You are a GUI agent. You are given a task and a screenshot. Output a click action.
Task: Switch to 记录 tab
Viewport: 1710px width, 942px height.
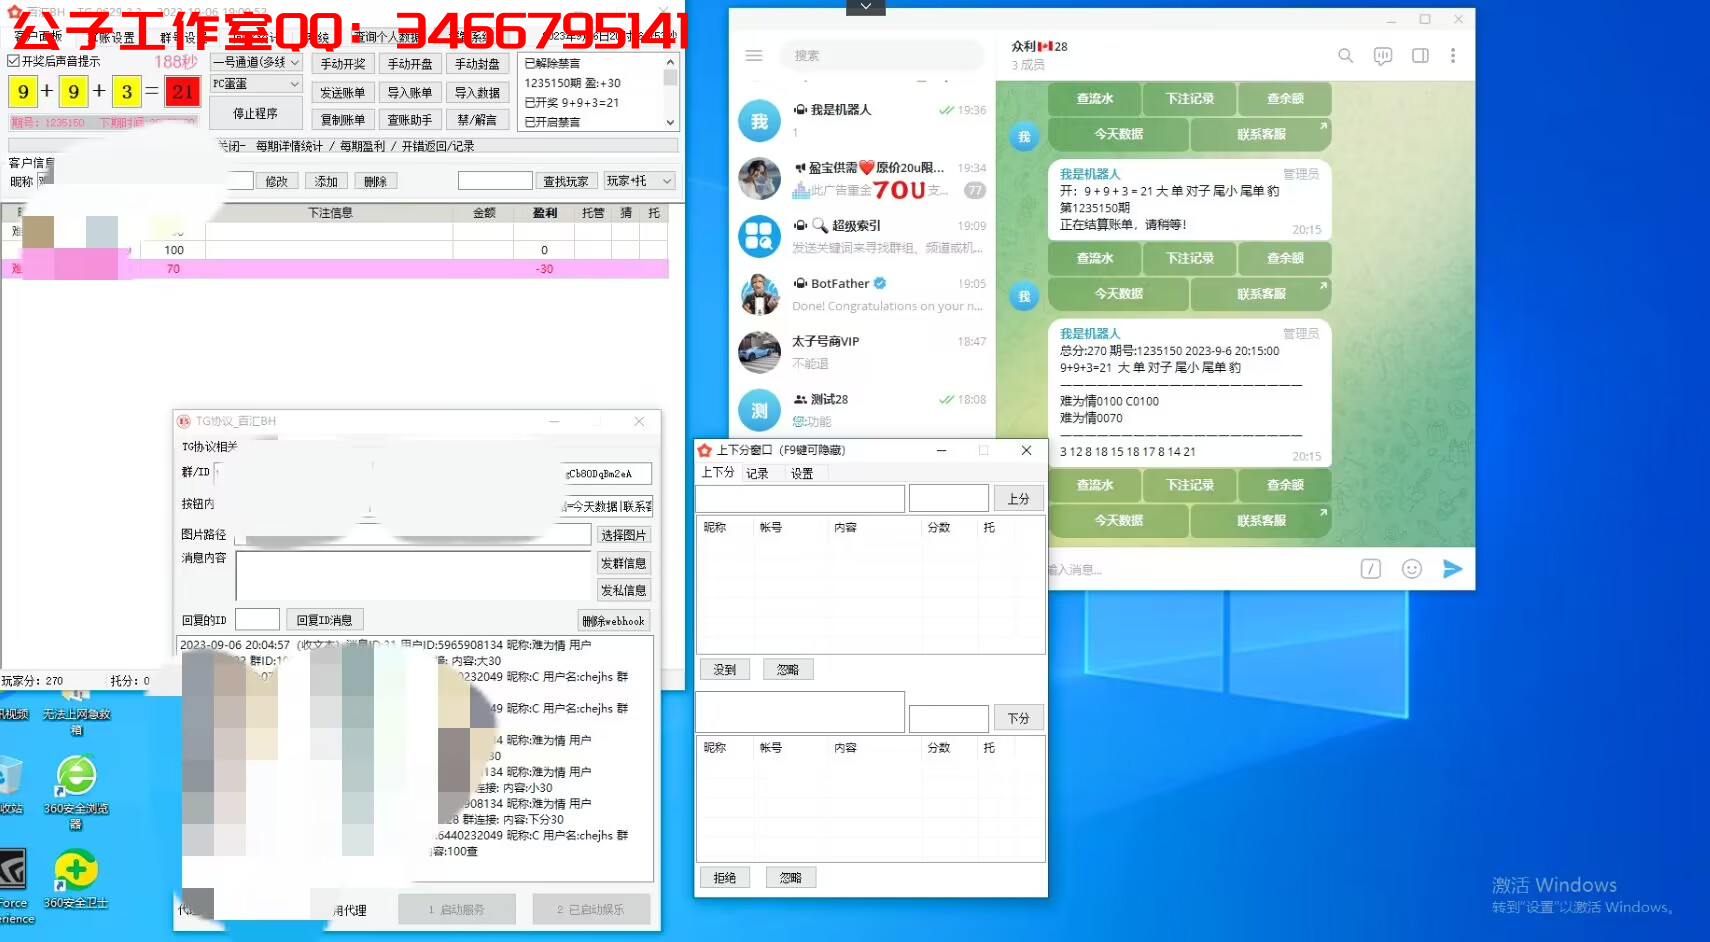[x=757, y=473]
